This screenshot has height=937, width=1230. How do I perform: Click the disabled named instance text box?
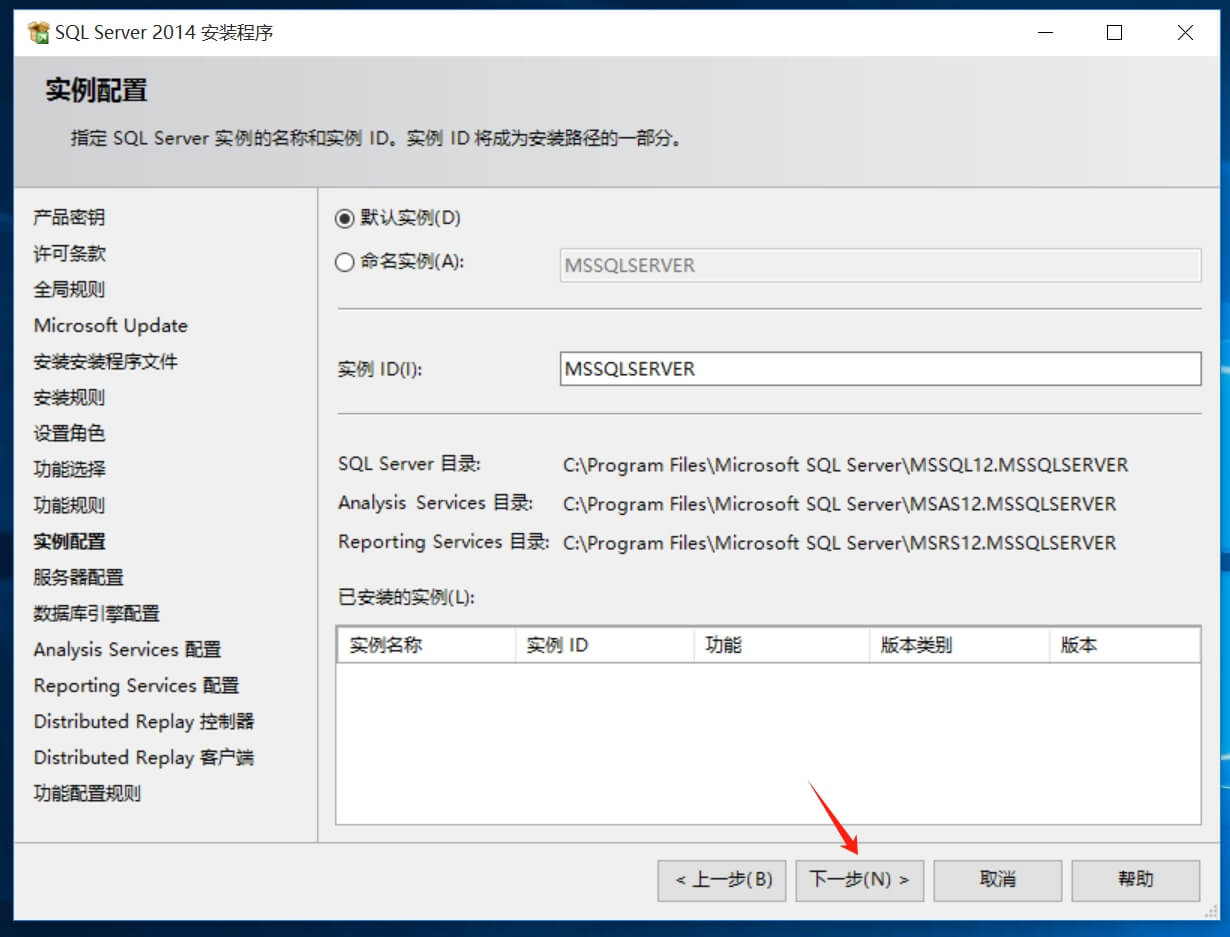(880, 266)
